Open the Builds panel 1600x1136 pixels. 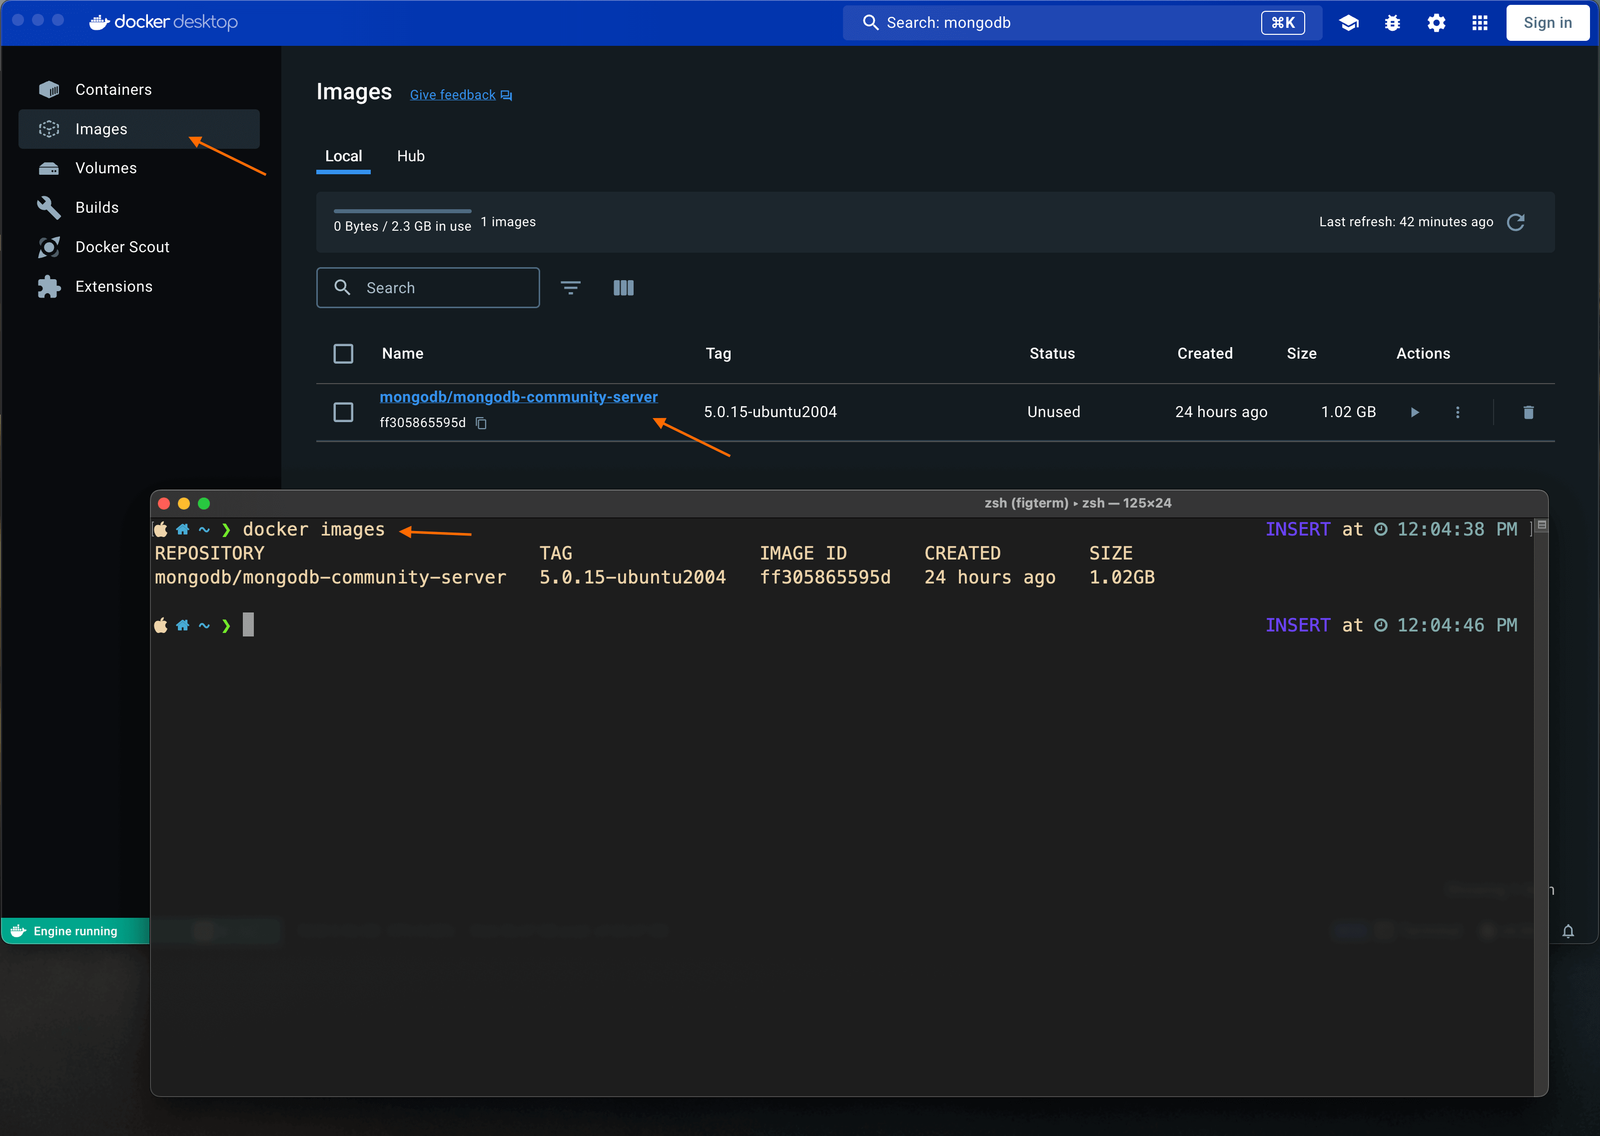pyautogui.click(x=97, y=207)
